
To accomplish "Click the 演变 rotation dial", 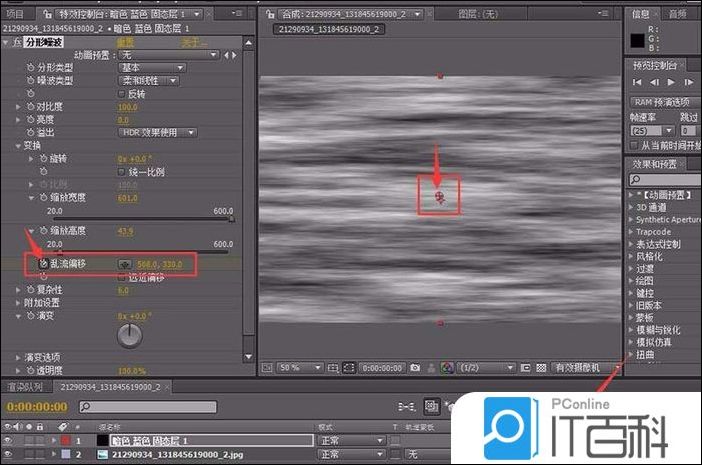I will [130, 336].
